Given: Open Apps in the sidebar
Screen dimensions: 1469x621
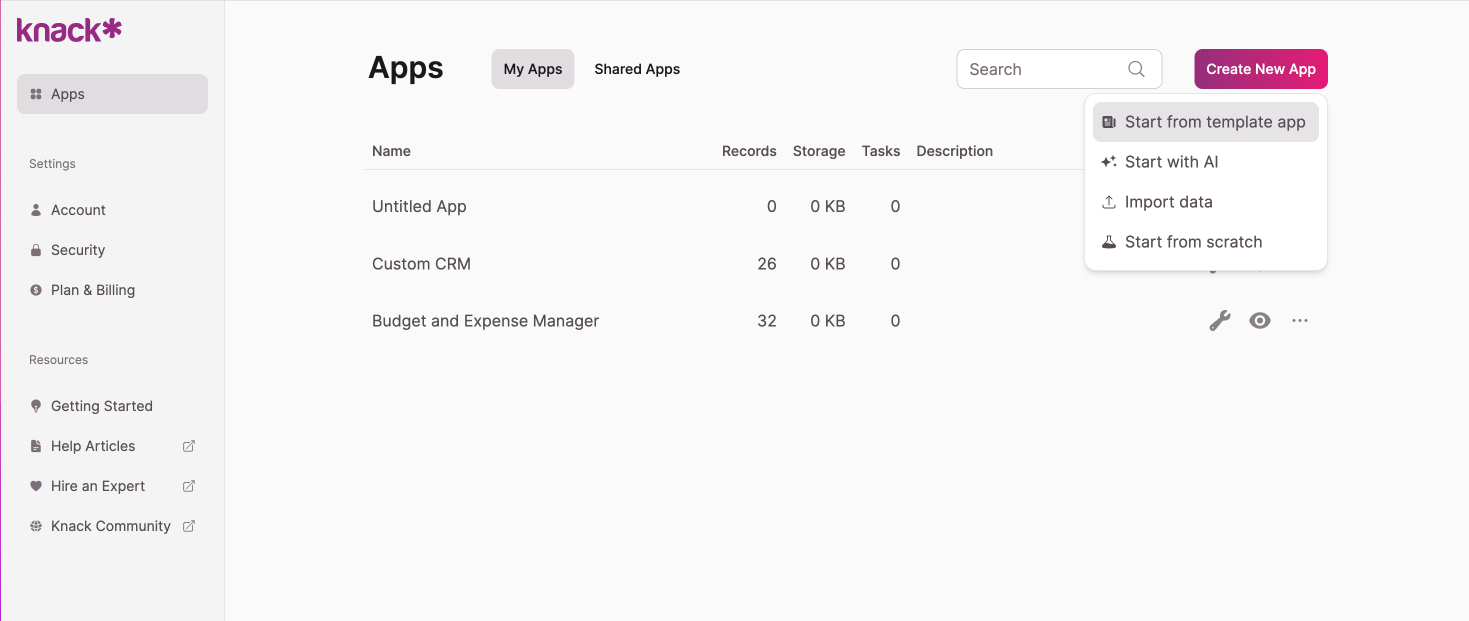Looking at the screenshot, I should 112,94.
